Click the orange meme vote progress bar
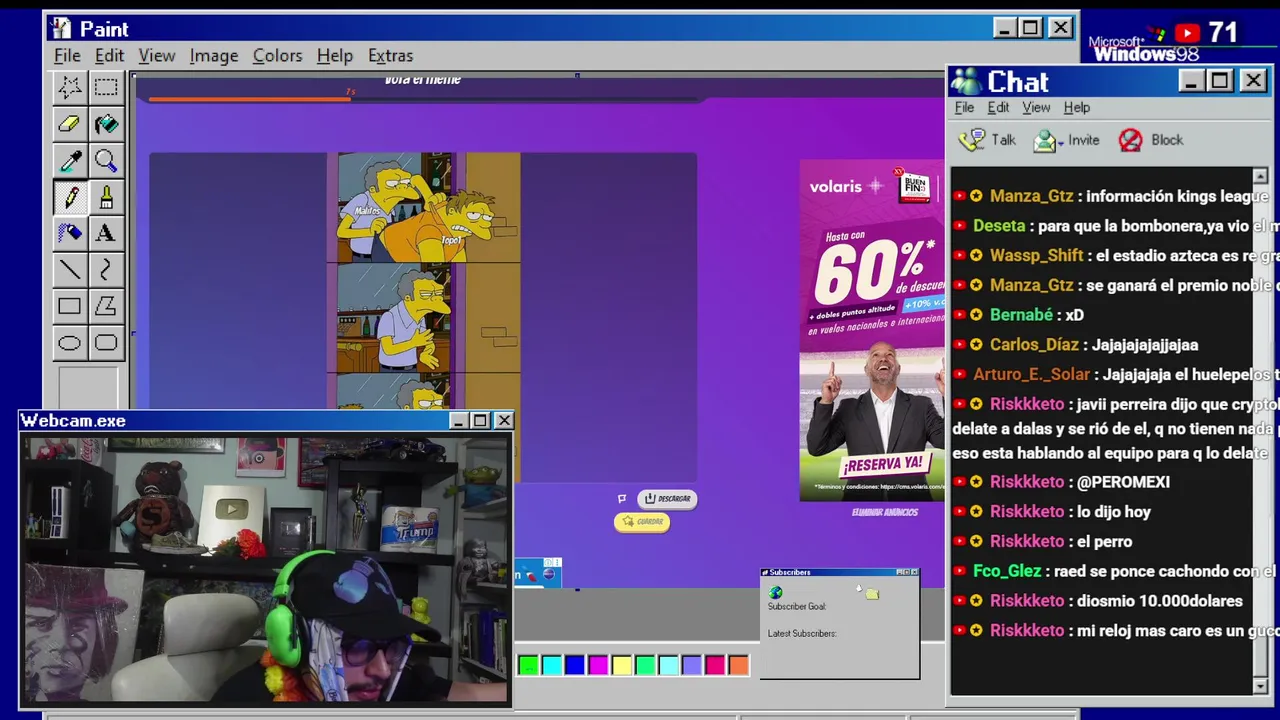Viewport: 1280px width, 720px height. 250,99
